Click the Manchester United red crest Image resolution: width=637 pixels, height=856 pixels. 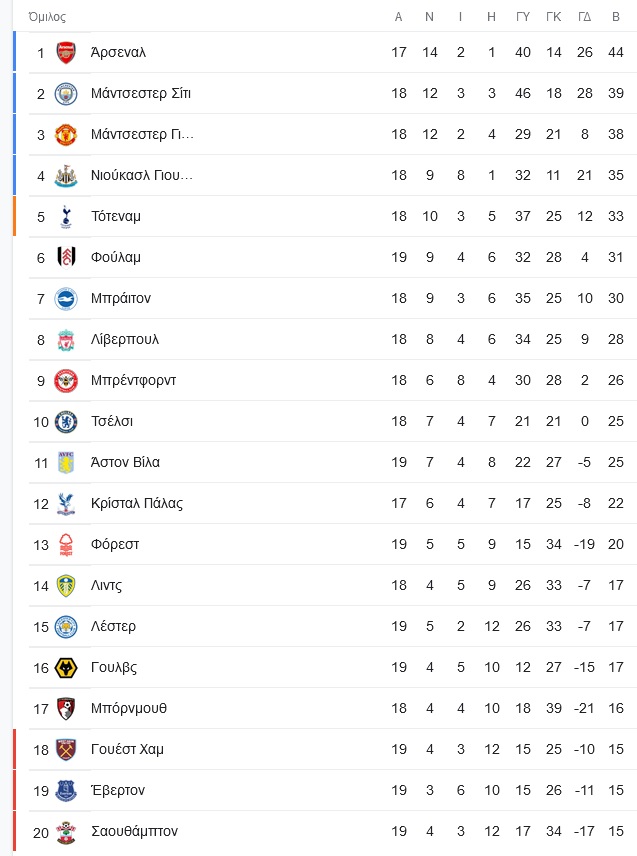[66, 134]
